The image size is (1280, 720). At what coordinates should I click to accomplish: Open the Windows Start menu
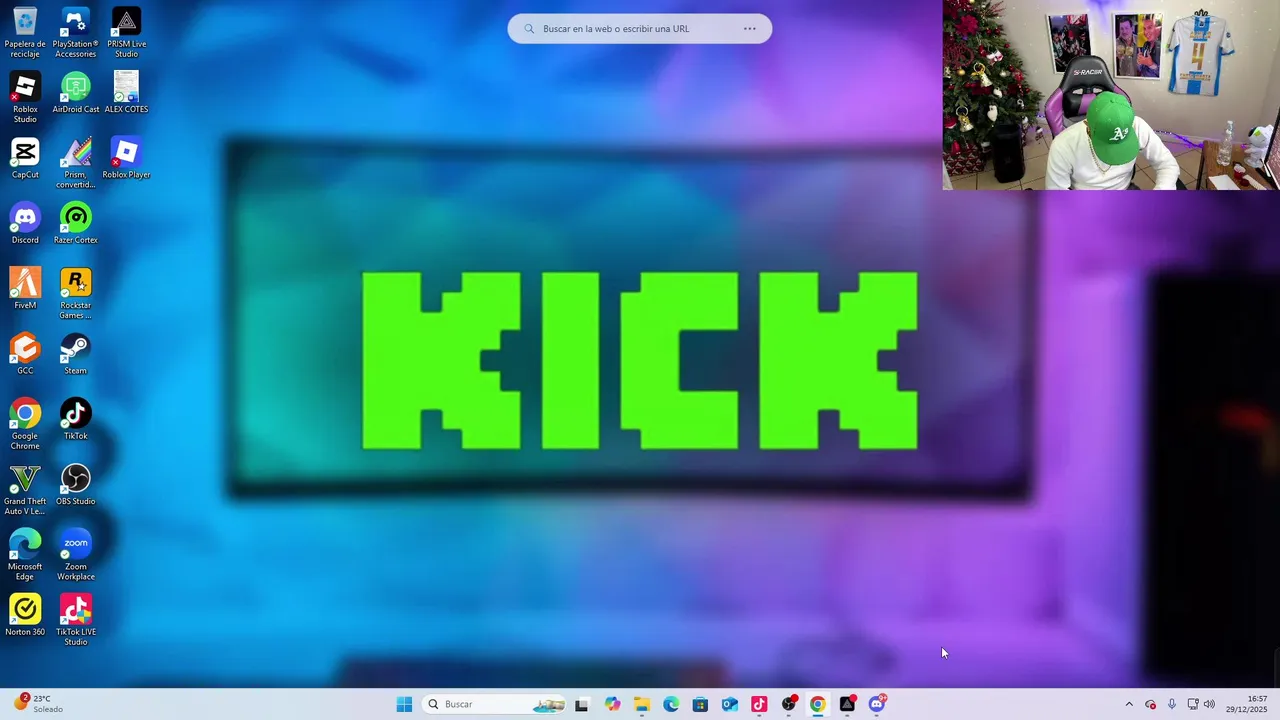click(x=404, y=704)
